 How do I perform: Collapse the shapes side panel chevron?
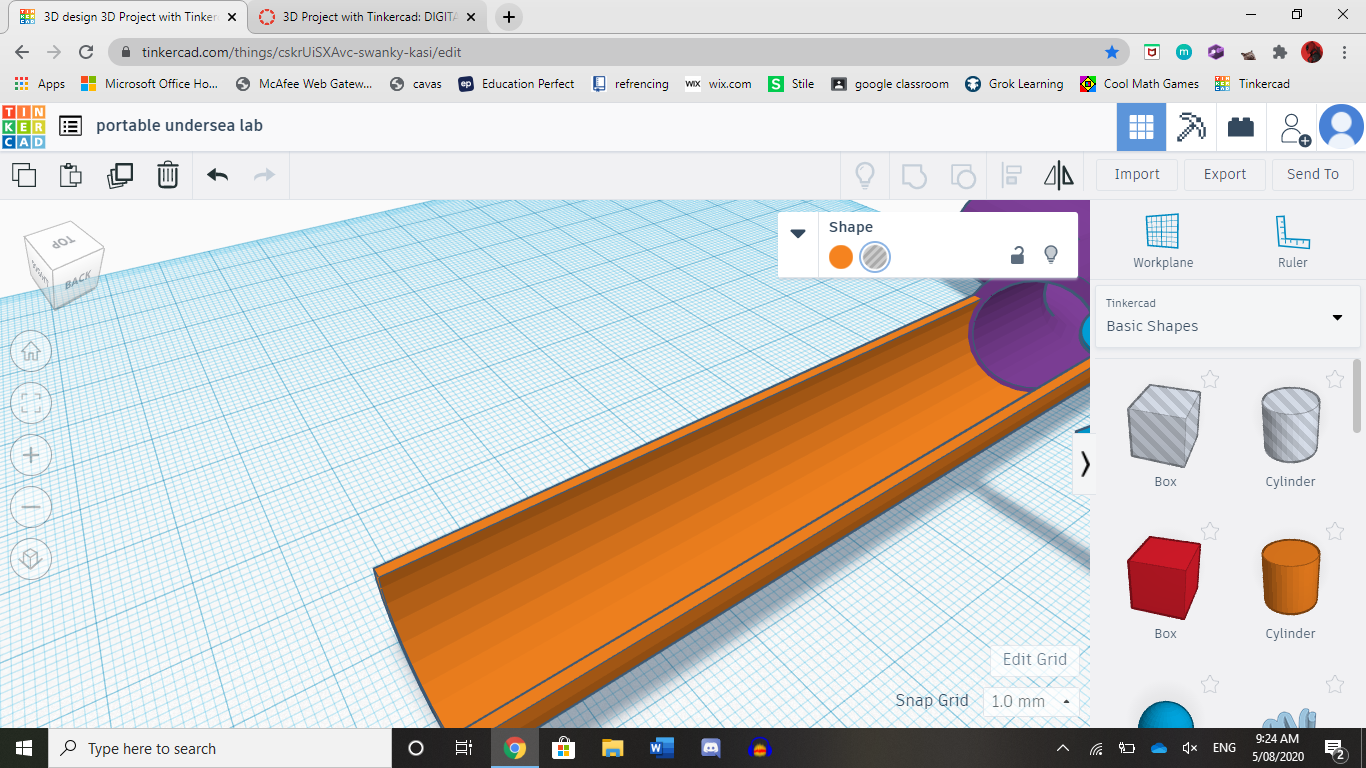(x=1085, y=463)
